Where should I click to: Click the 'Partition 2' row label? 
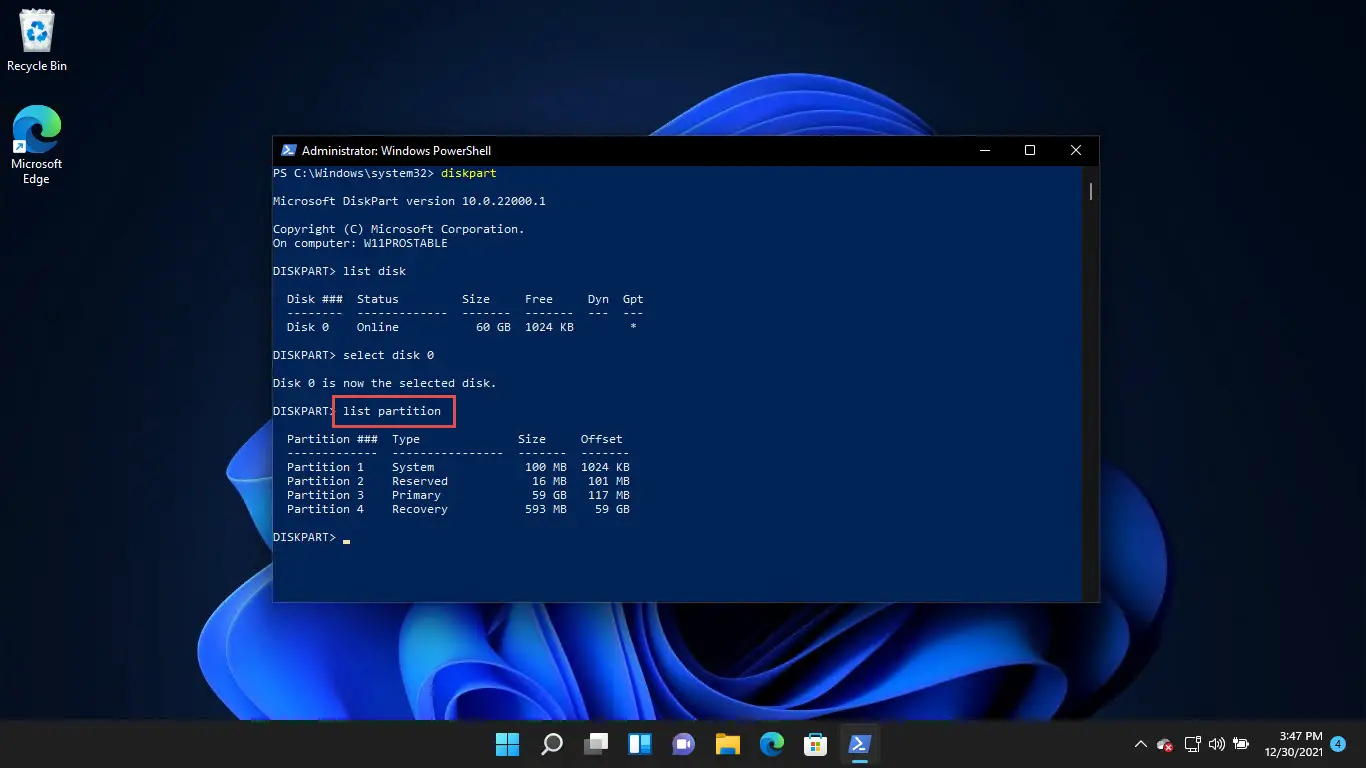pos(325,481)
